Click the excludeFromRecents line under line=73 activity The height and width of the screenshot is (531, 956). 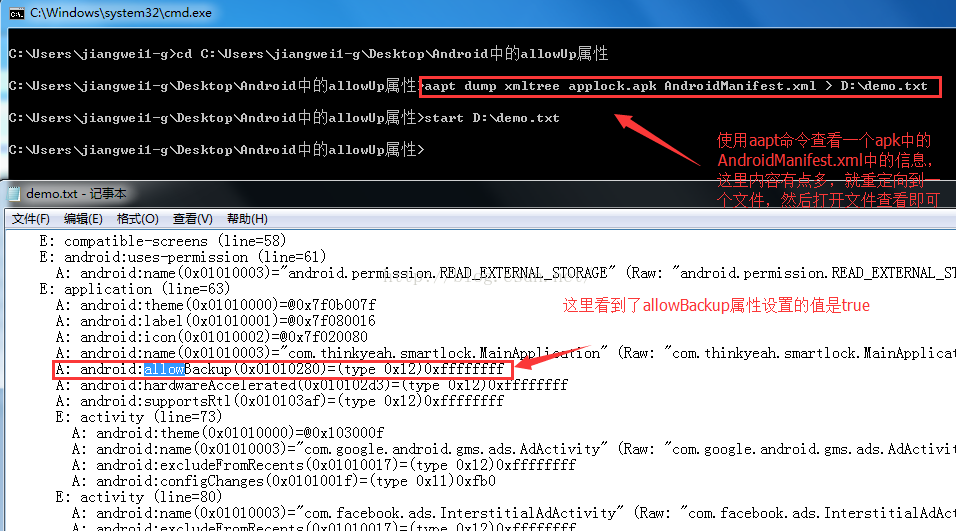(x=323, y=465)
